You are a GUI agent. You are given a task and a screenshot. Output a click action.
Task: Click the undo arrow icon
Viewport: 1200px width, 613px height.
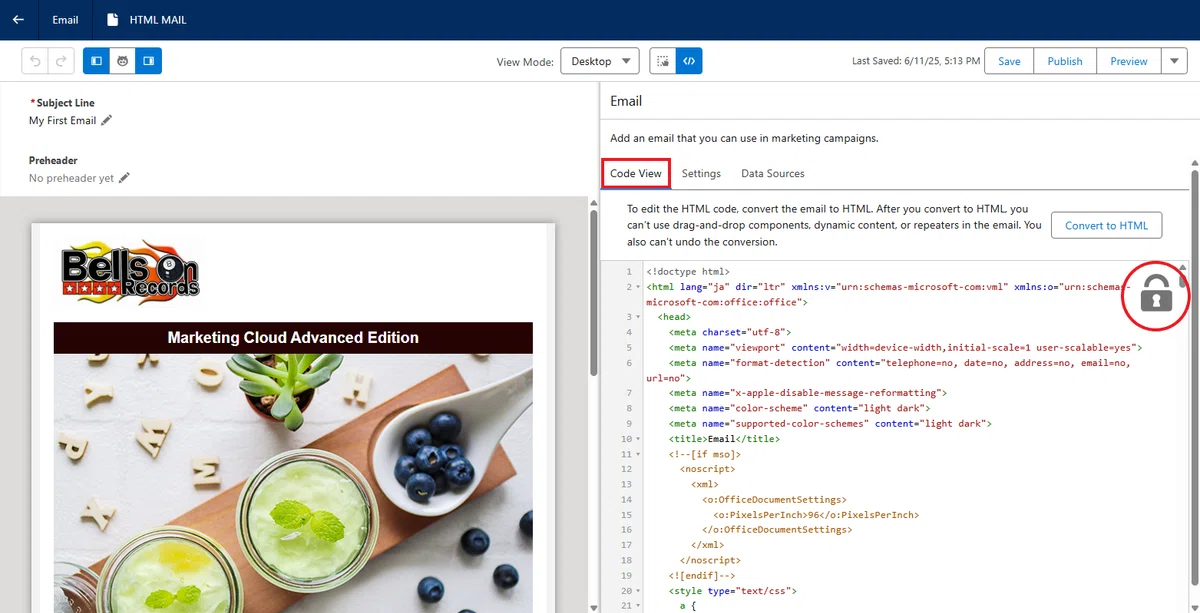click(36, 61)
